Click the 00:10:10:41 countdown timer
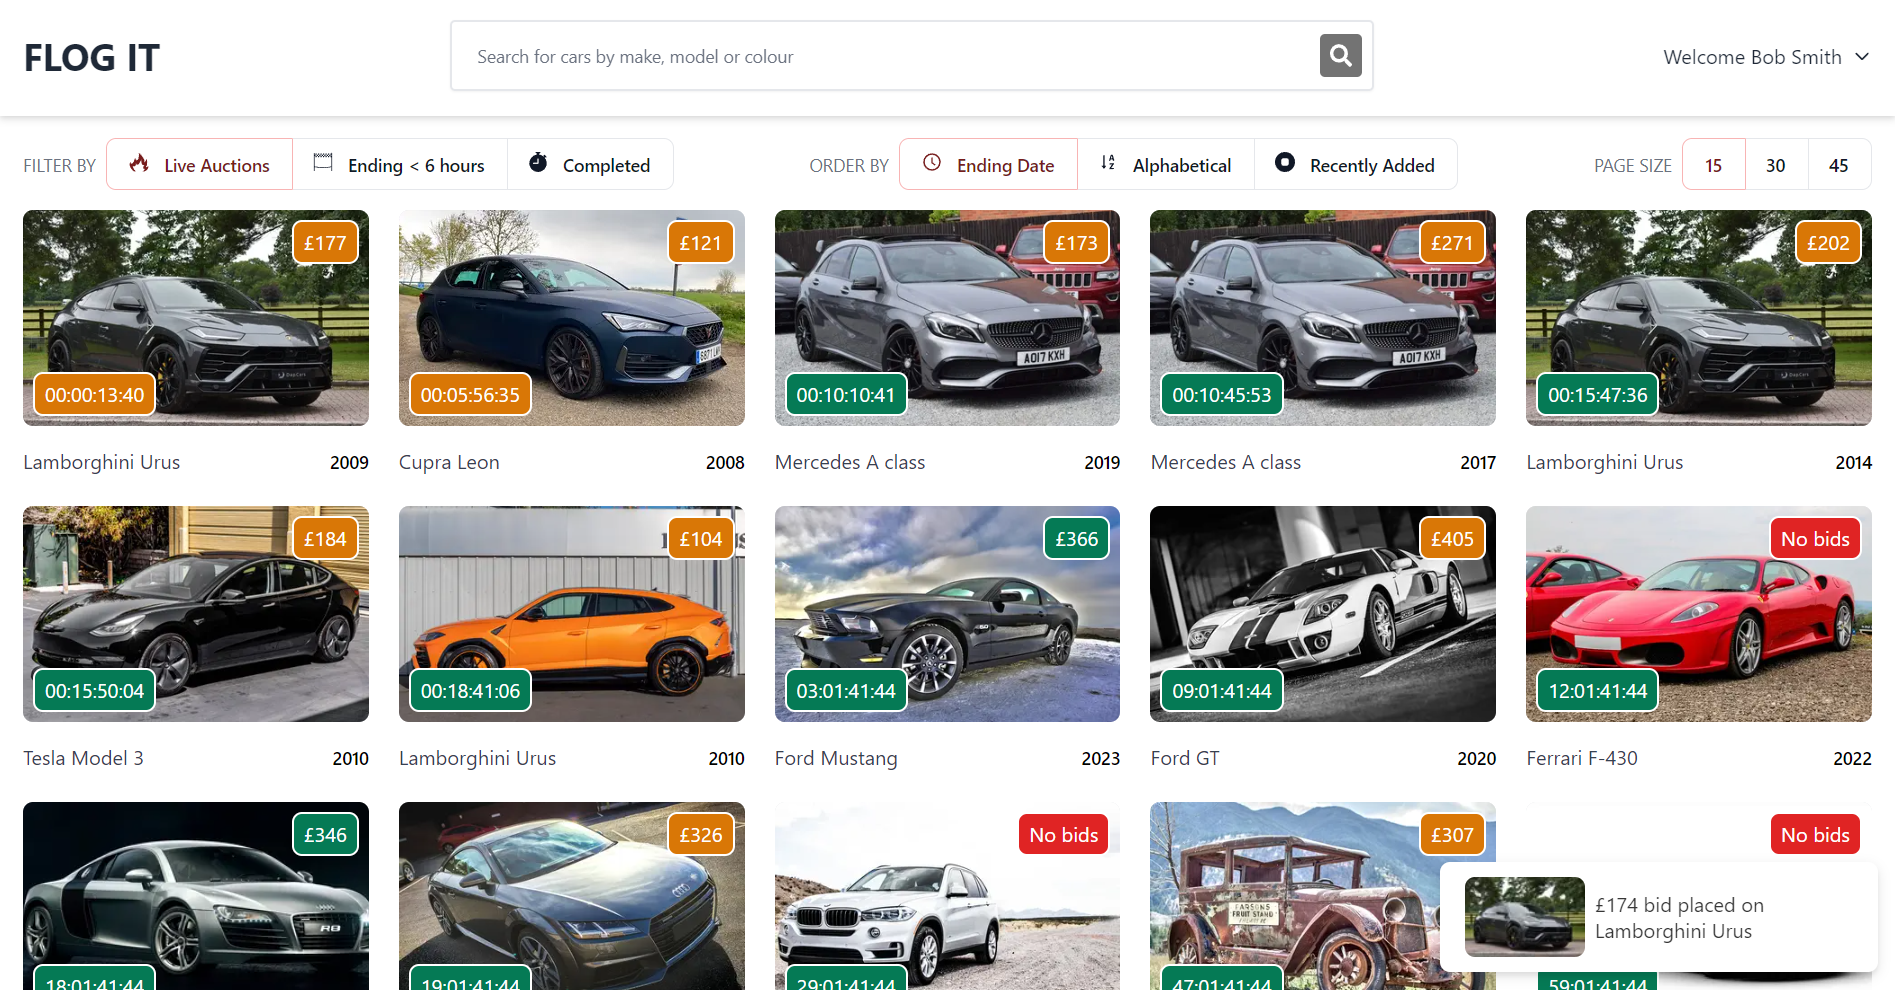 [846, 395]
